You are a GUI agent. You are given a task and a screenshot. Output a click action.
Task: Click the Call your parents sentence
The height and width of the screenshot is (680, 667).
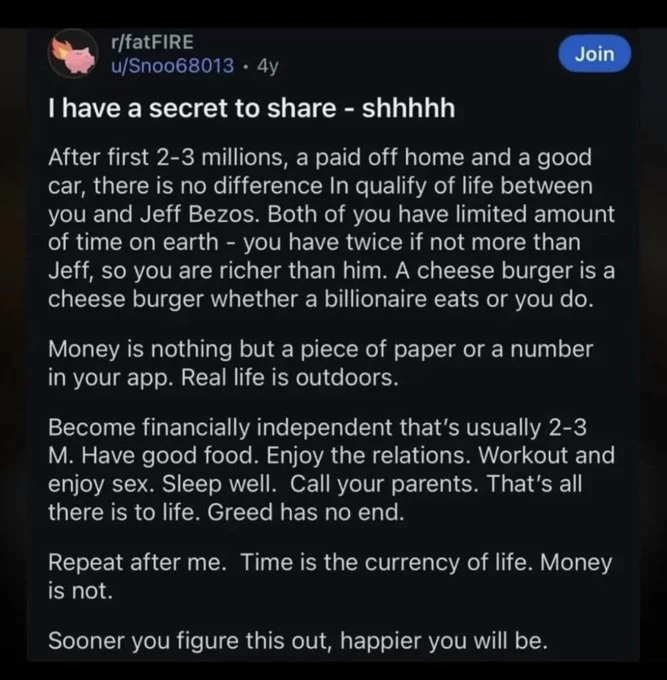tap(384, 484)
